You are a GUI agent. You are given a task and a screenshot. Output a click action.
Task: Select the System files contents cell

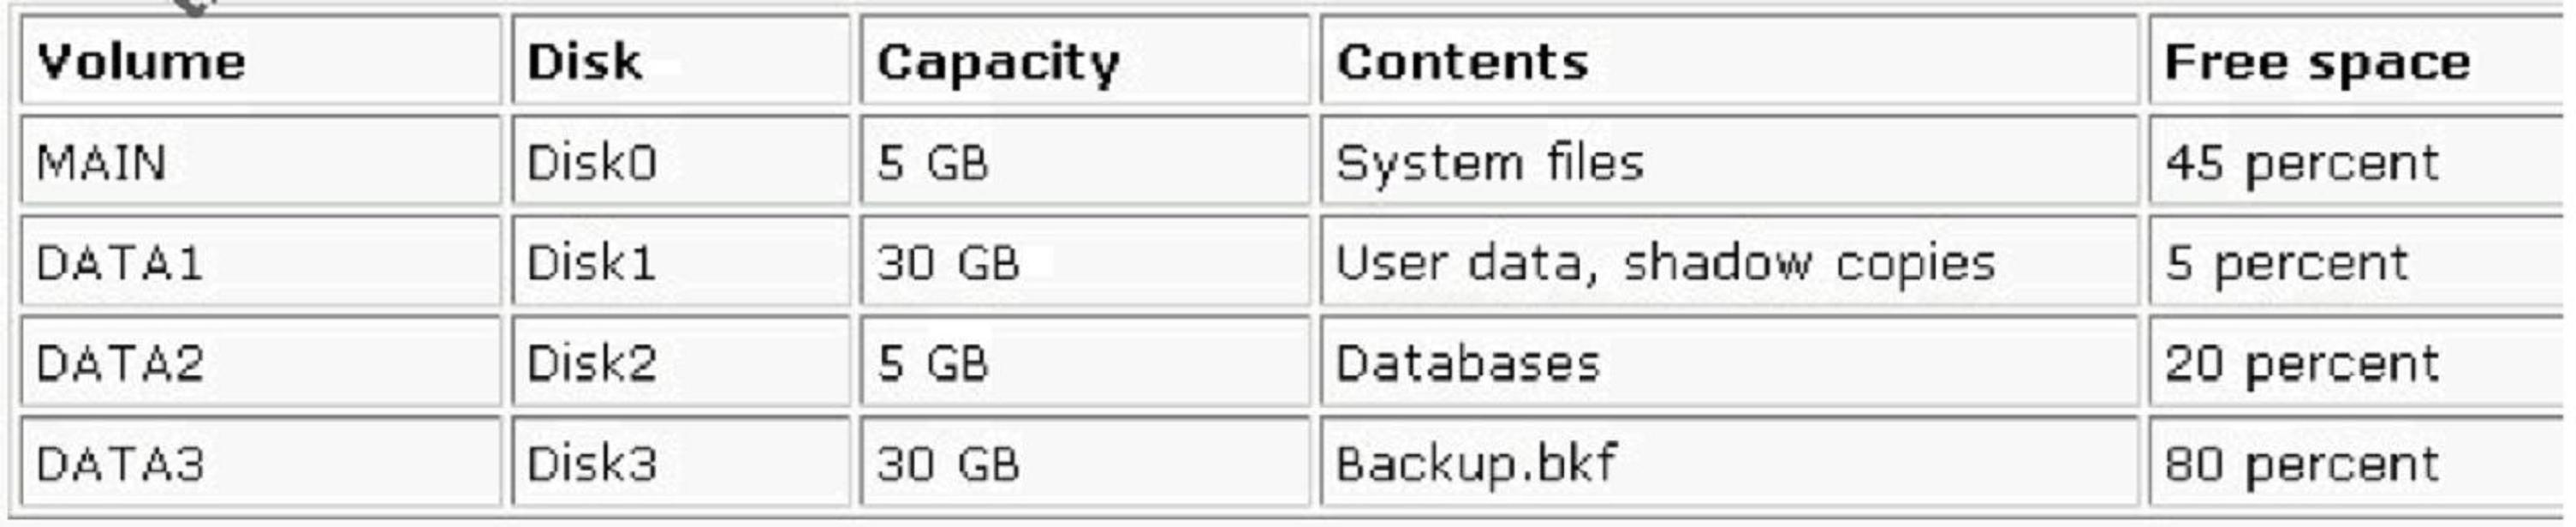pos(1489,162)
